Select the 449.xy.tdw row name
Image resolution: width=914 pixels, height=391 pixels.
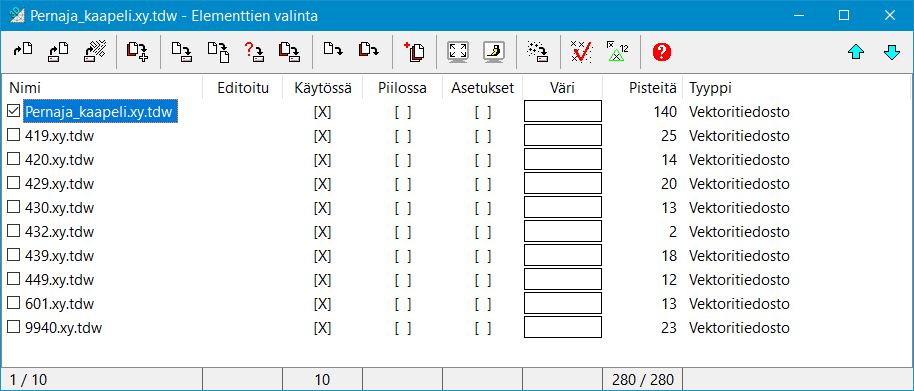59,280
